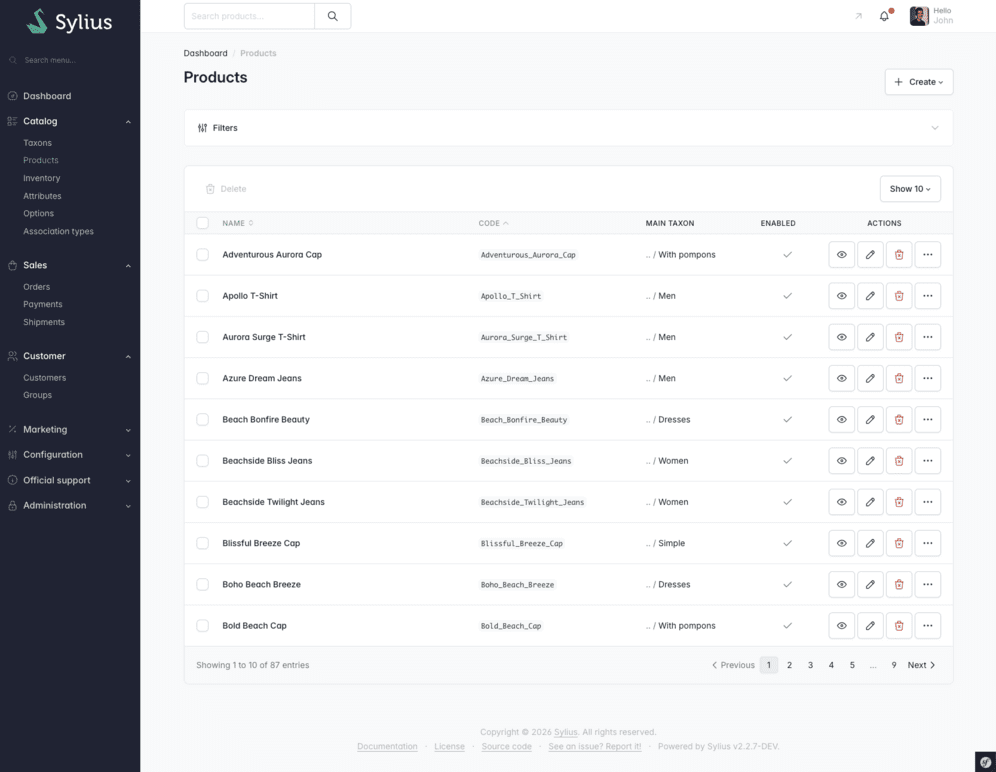Edit Beach Bonfire Beauty pencil icon
This screenshot has width=996, height=772.
[x=870, y=420]
